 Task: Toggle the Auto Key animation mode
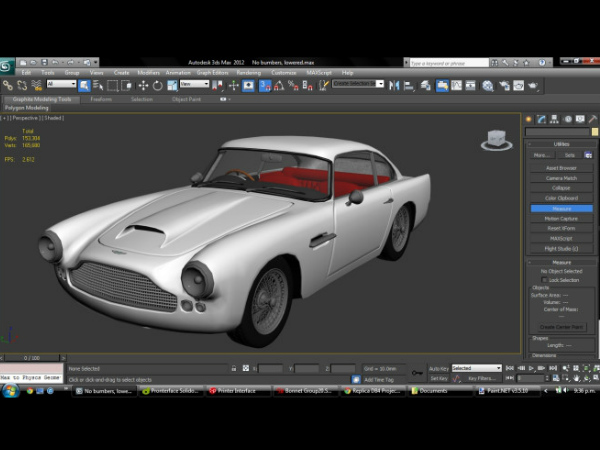click(438, 368)
